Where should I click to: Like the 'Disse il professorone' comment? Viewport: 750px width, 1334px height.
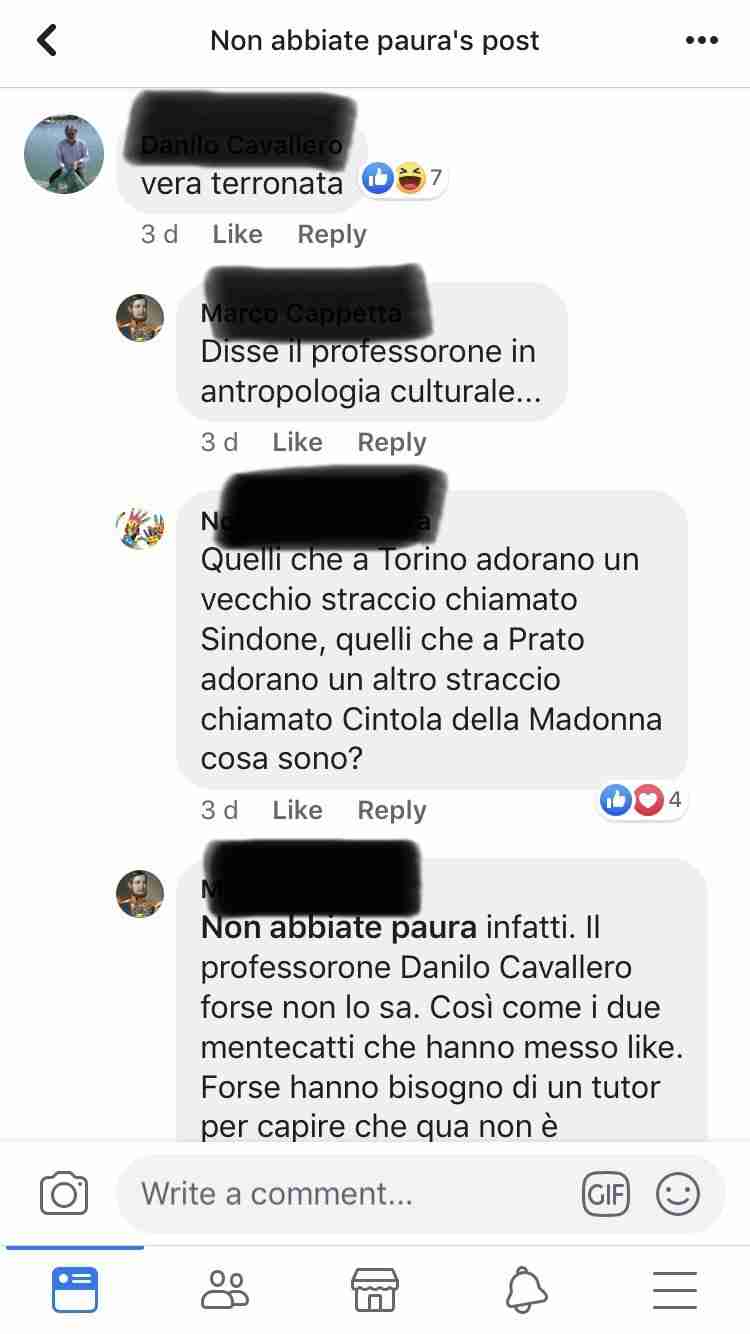point(297,442)
